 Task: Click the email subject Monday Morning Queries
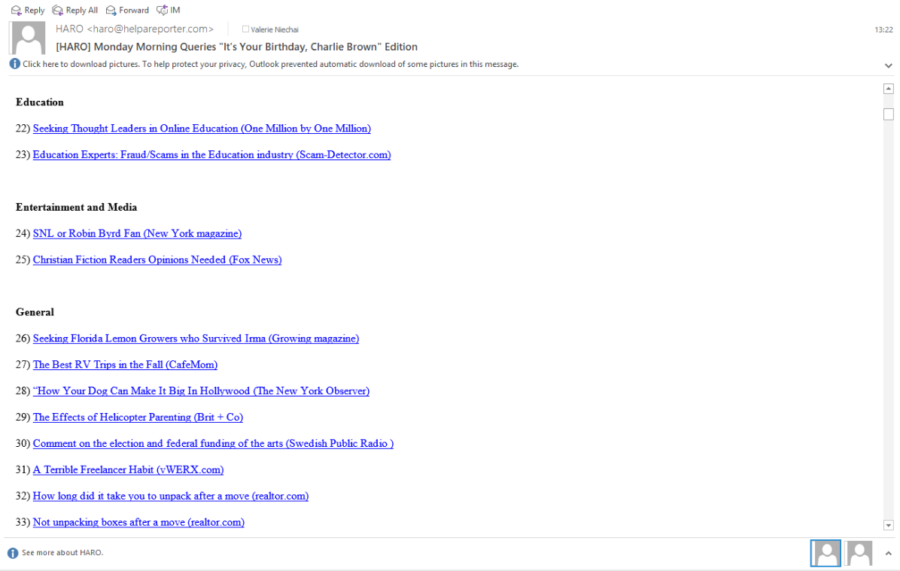click(236, 47)
